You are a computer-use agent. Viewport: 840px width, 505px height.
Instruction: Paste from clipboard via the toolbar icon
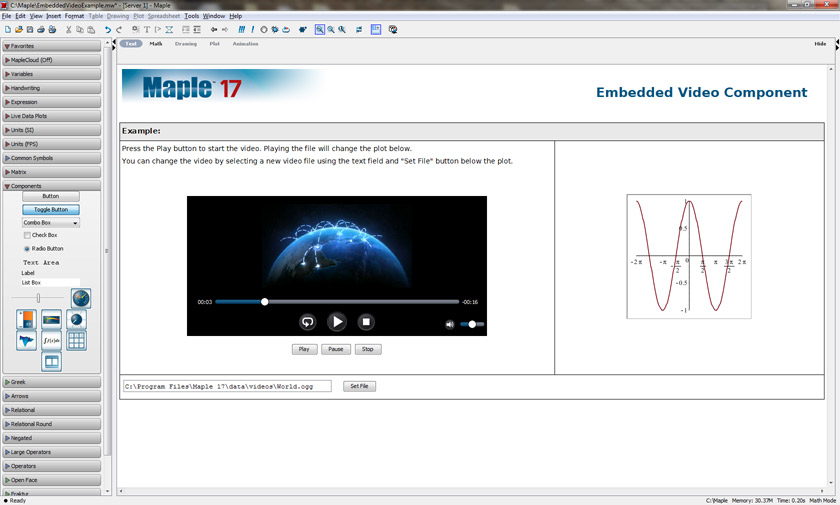(x=91, y=29)
